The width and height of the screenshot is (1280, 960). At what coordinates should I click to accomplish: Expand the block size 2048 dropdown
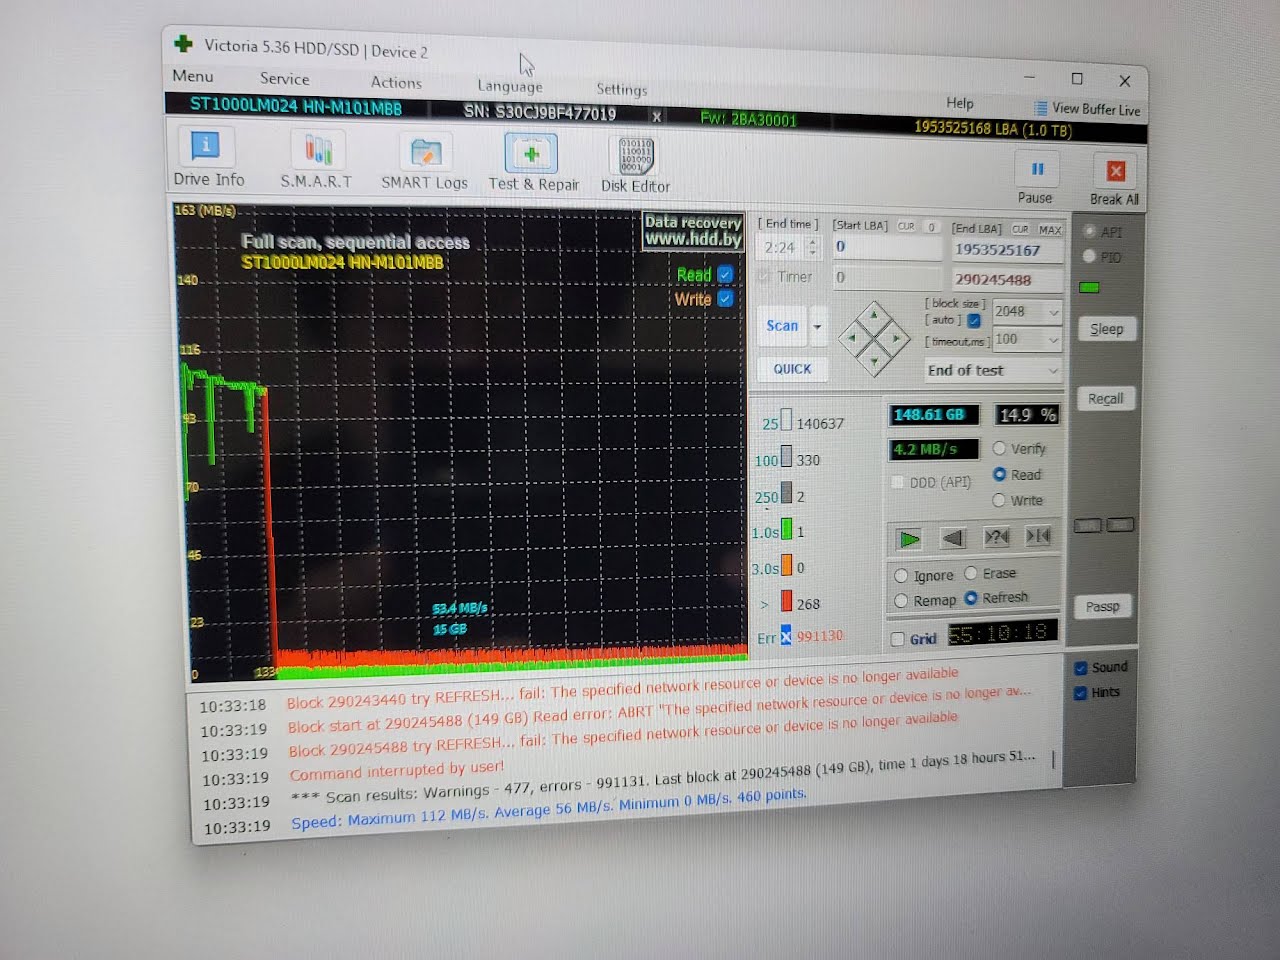[1053, 313]
